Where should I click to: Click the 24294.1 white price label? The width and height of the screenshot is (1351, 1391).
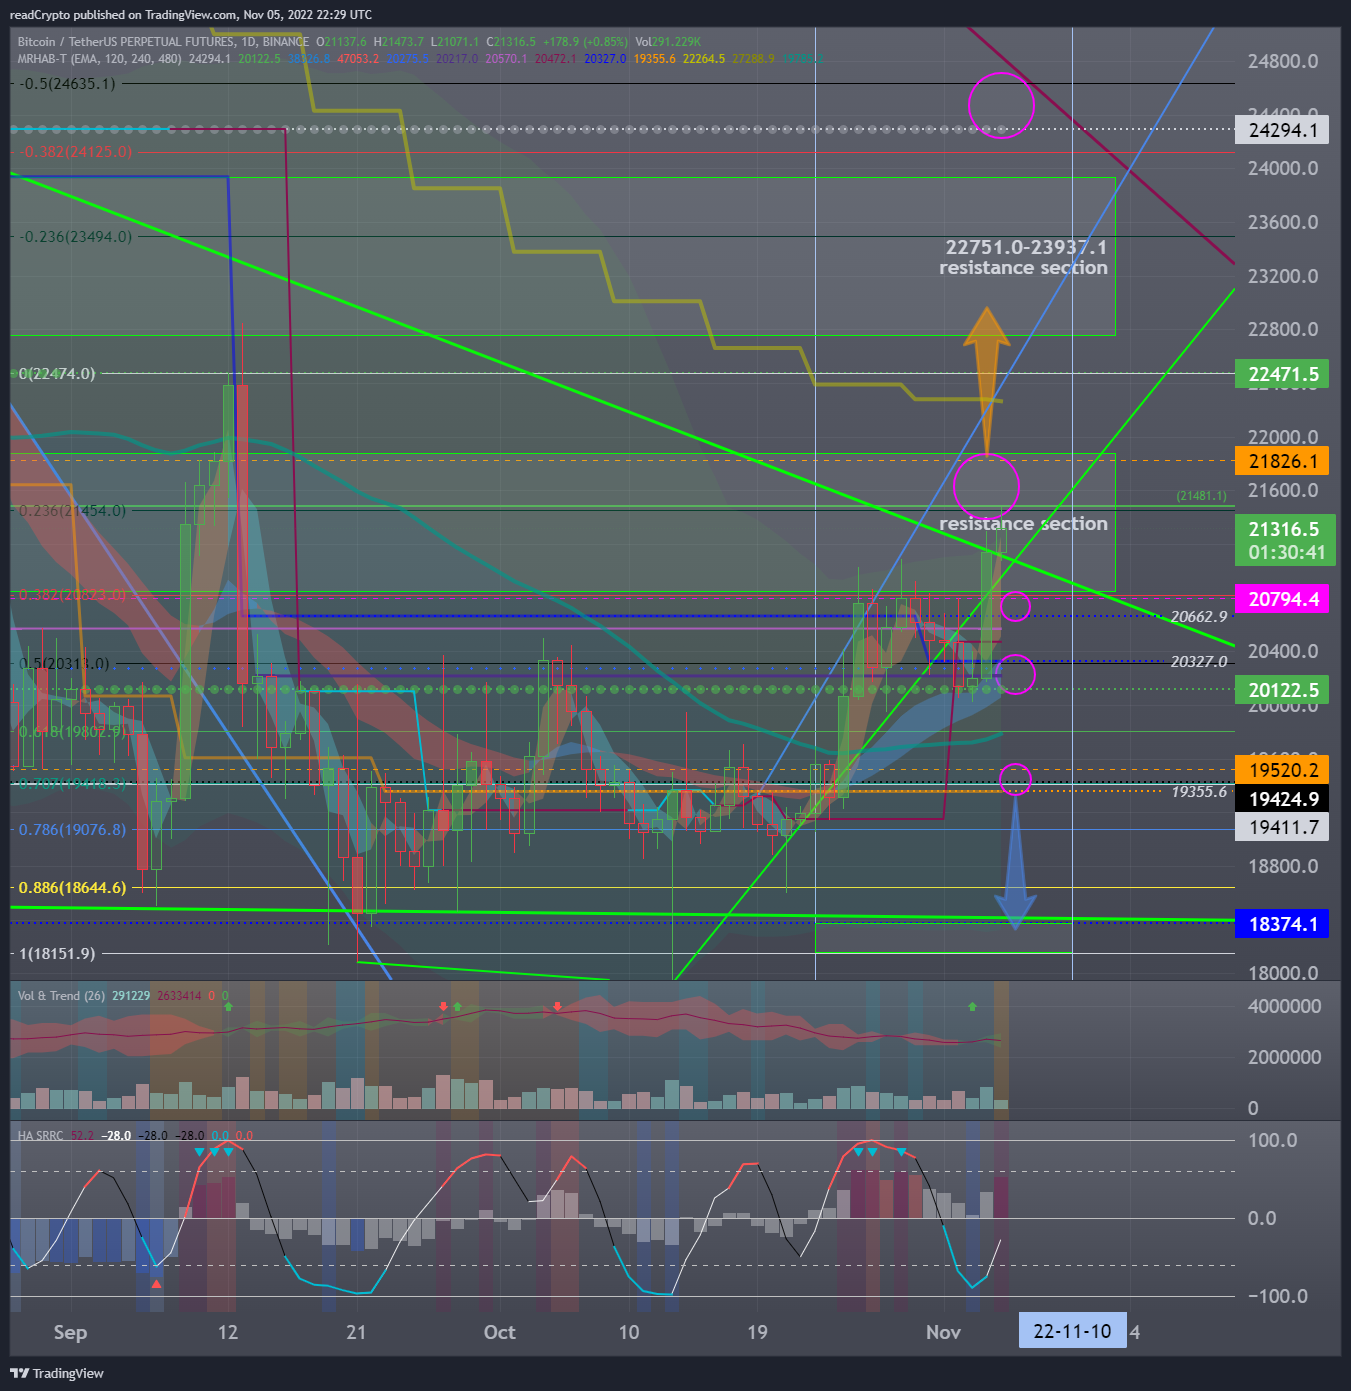1282,130
